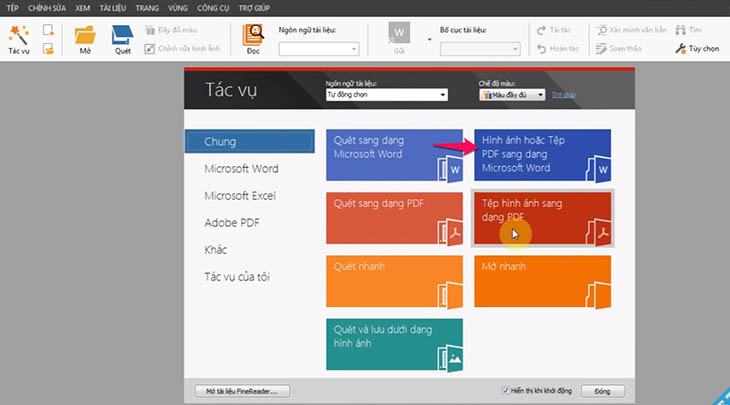730x405 pixels.
Task: Open the XEM menu
Action: click(82, 8)
